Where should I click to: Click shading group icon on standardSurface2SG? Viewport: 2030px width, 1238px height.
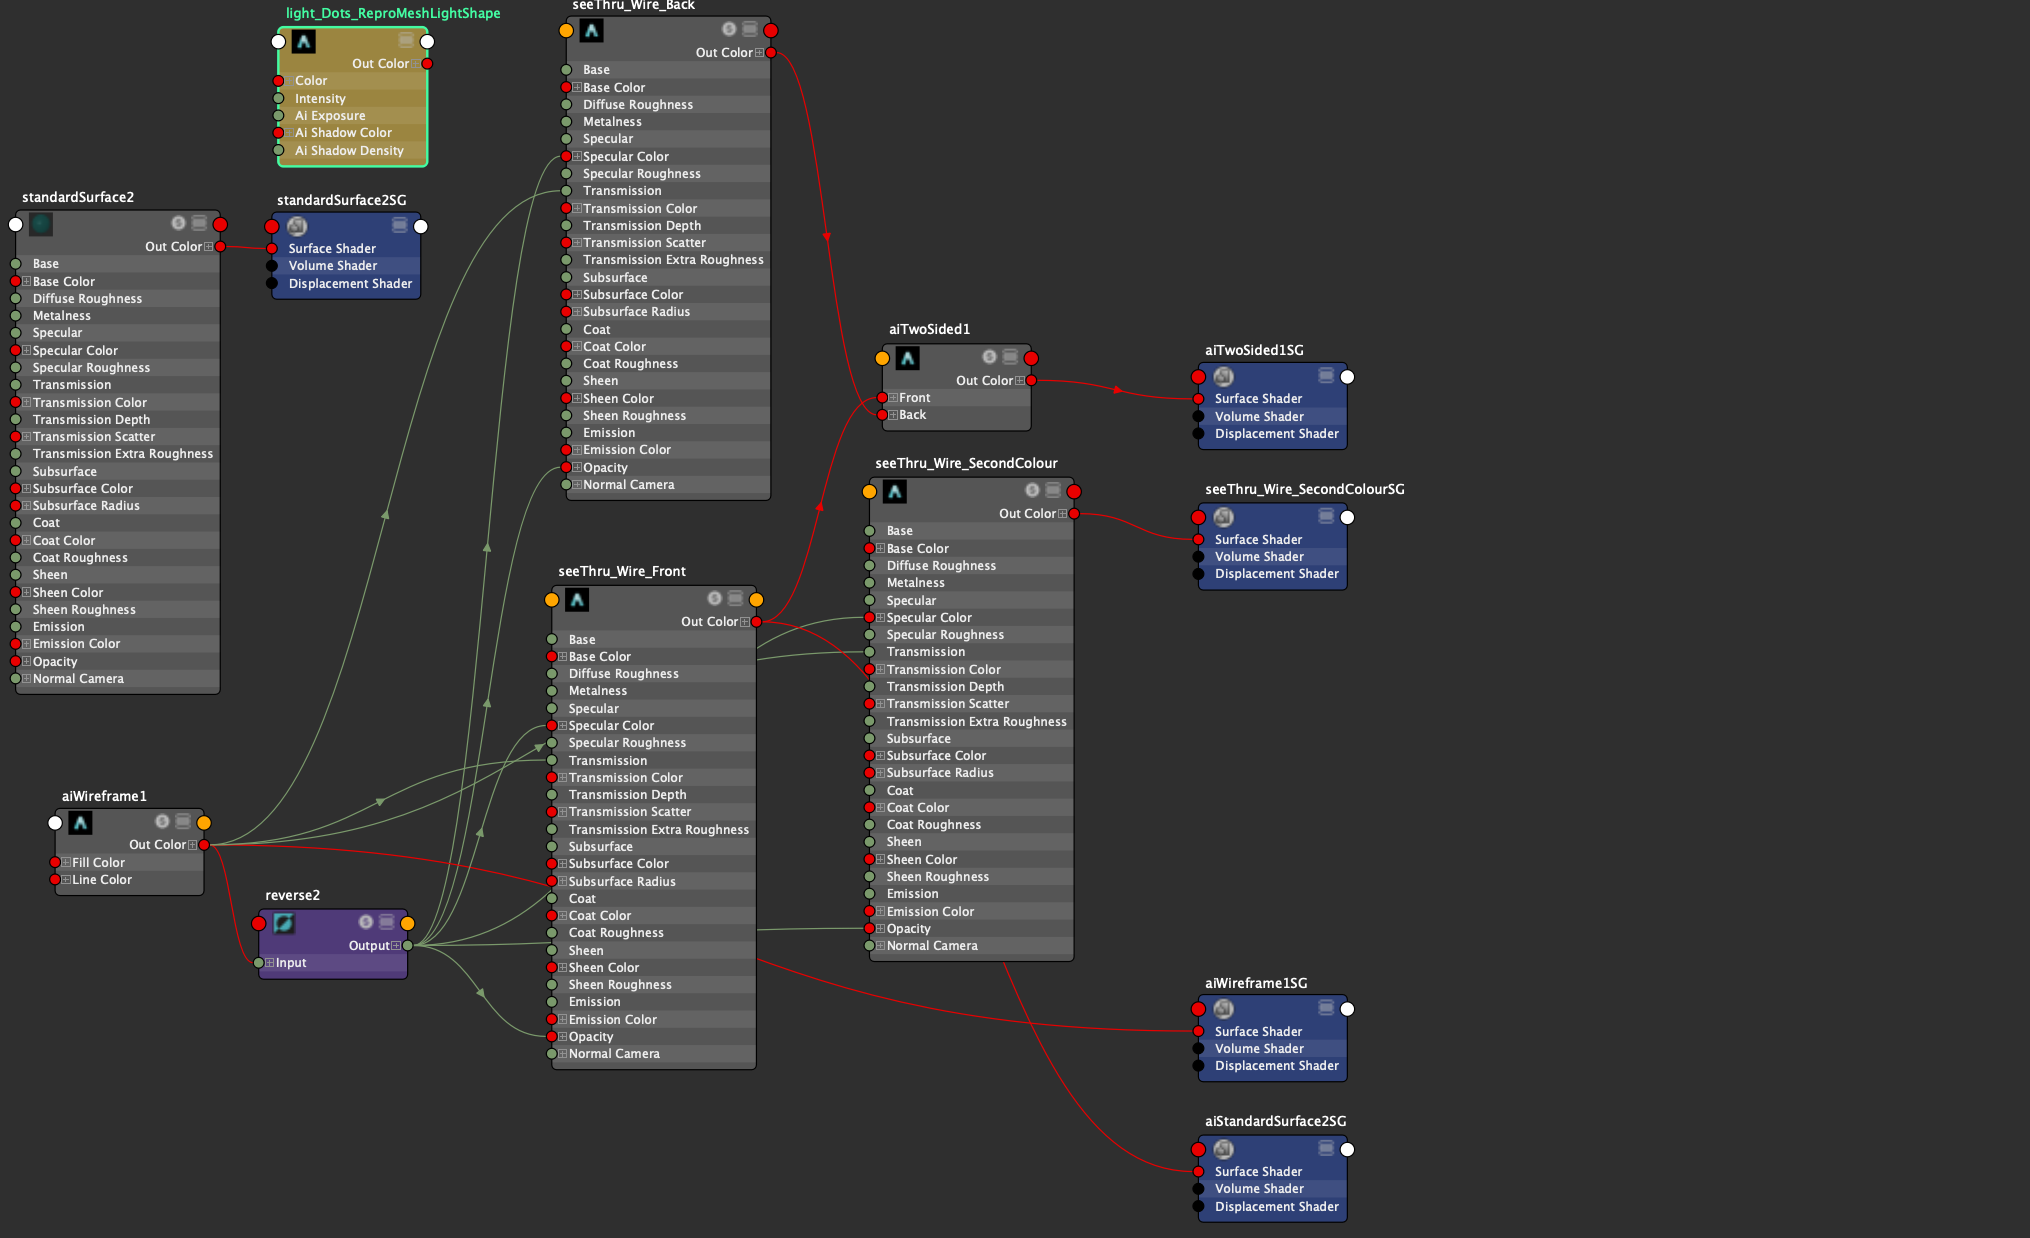pyautogui.click(x=297, y=226)
